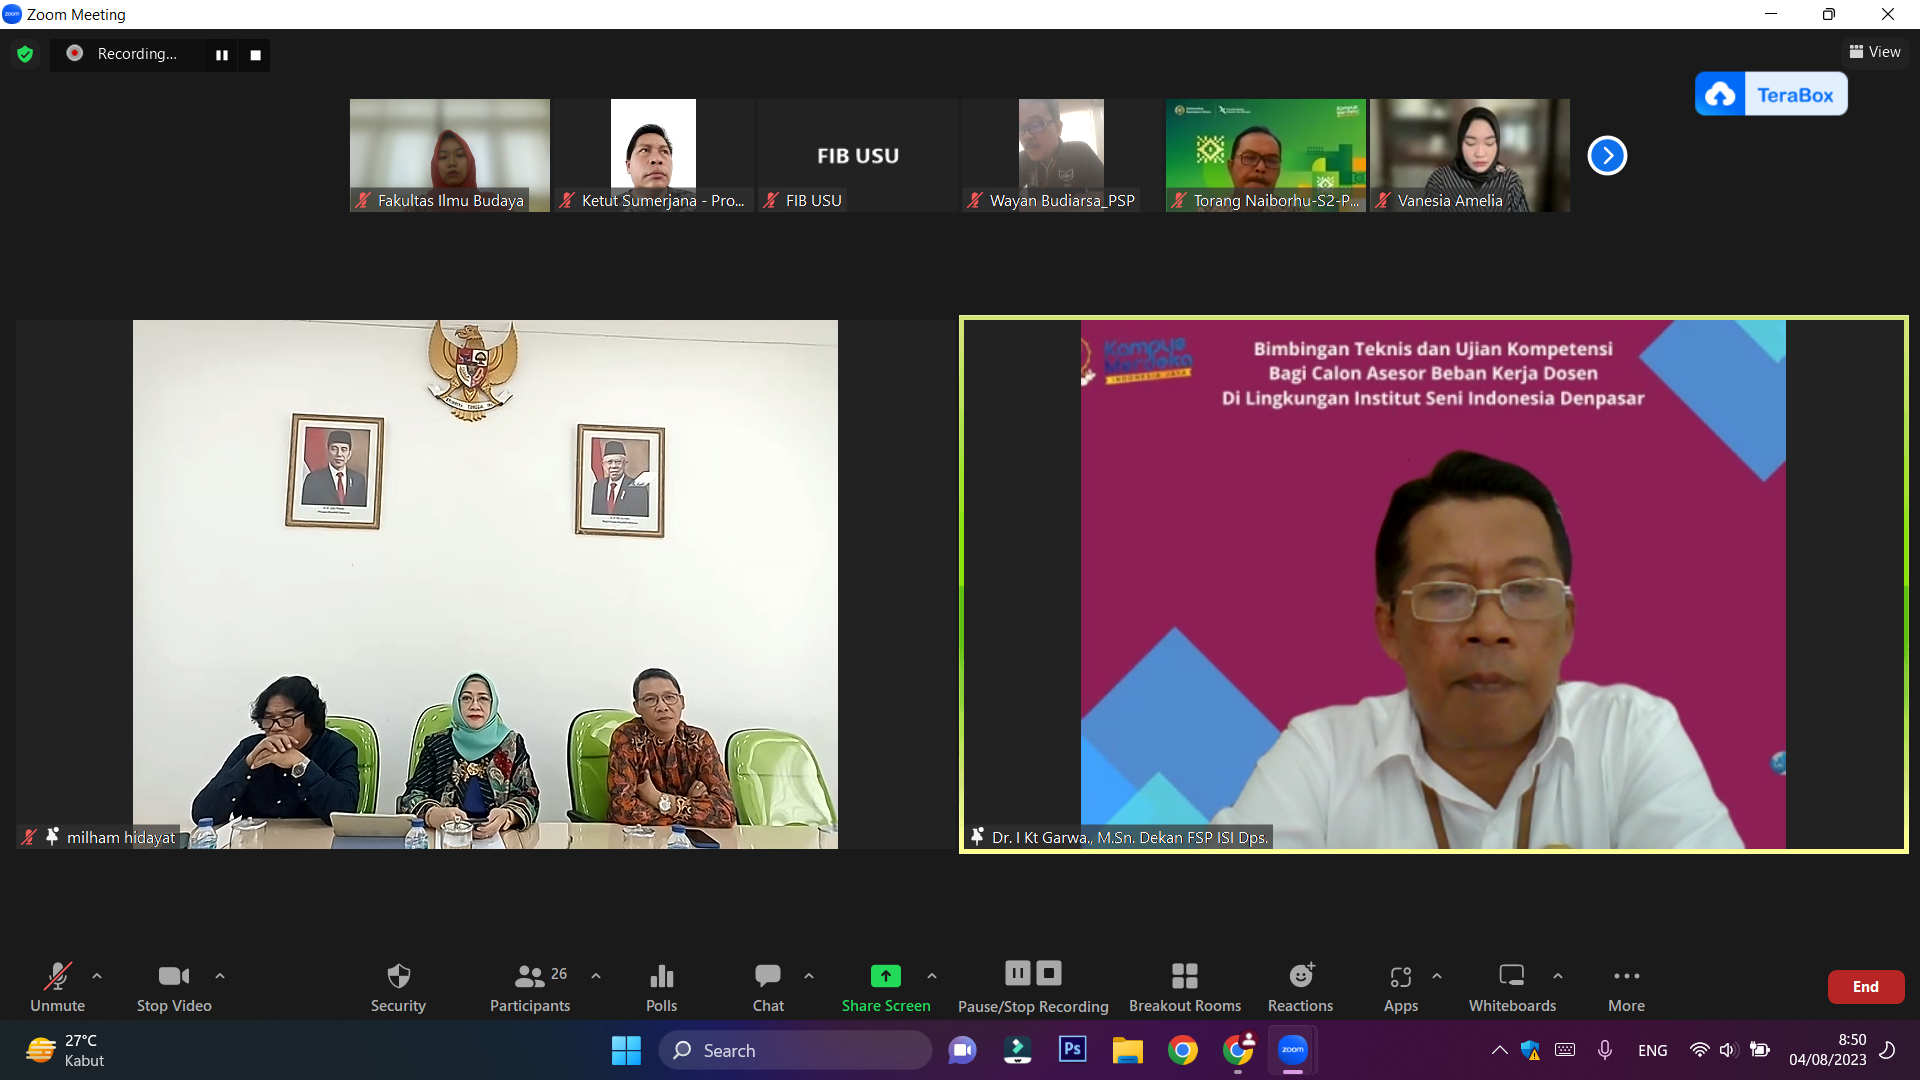Screen dimensions: 1920x1080
Task: Select the FIB USU participant tile
Action: [858, 155]
